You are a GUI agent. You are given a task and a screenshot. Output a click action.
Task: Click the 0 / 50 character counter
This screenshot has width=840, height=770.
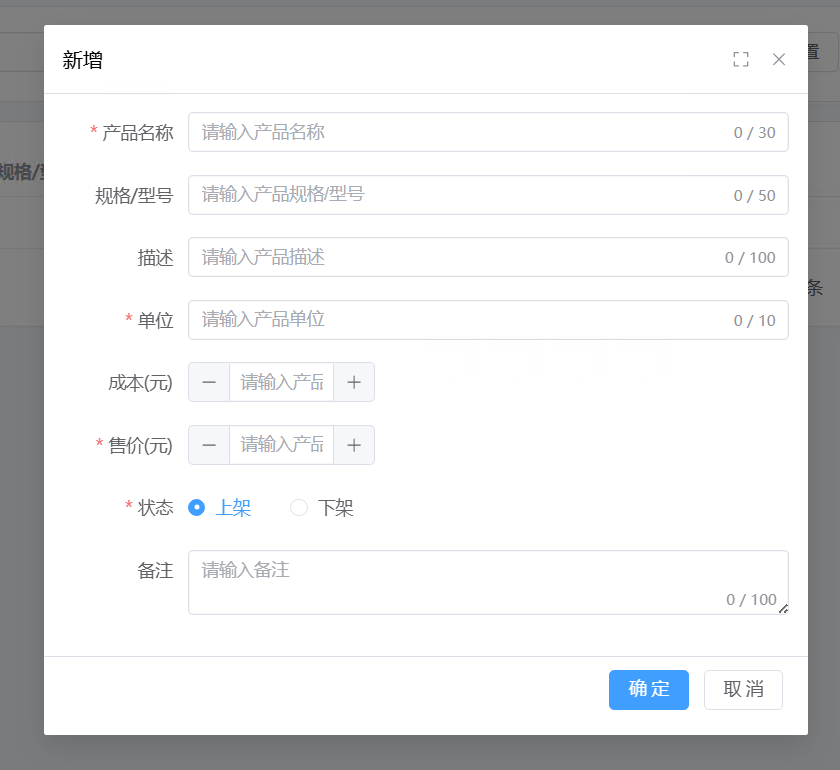click(754, 196)
